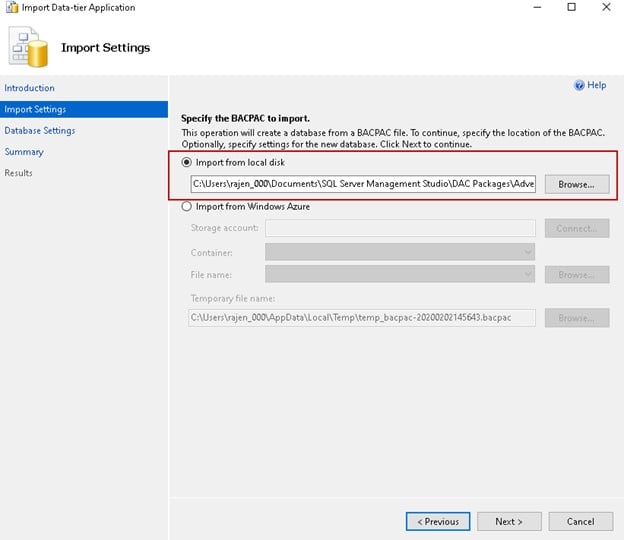Select Import from Windows Azure option
Viewport: 624px width, 540px height.
click(x=187, y=207)
